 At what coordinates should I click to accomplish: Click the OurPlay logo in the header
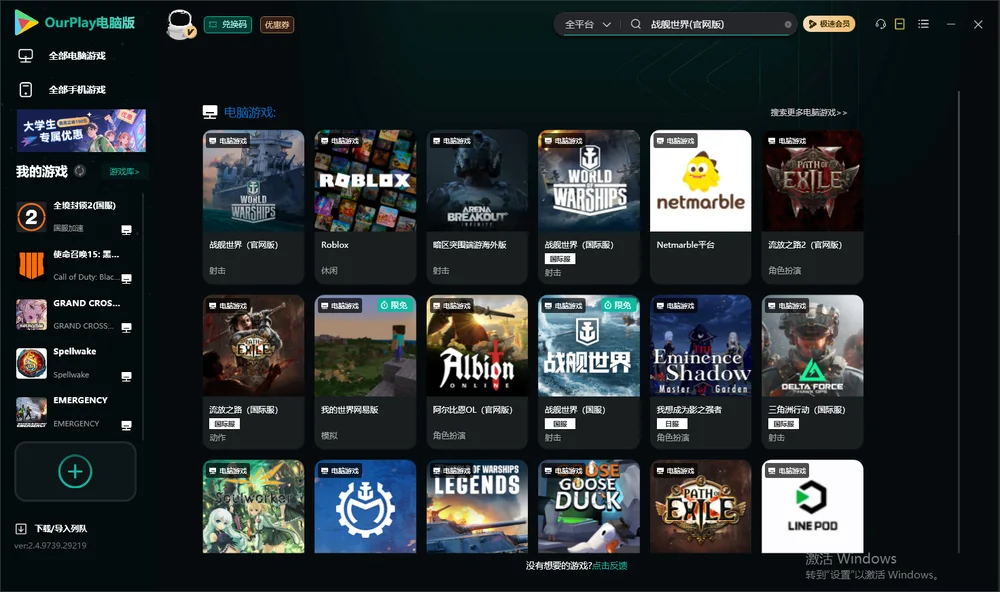coord(75,23)
